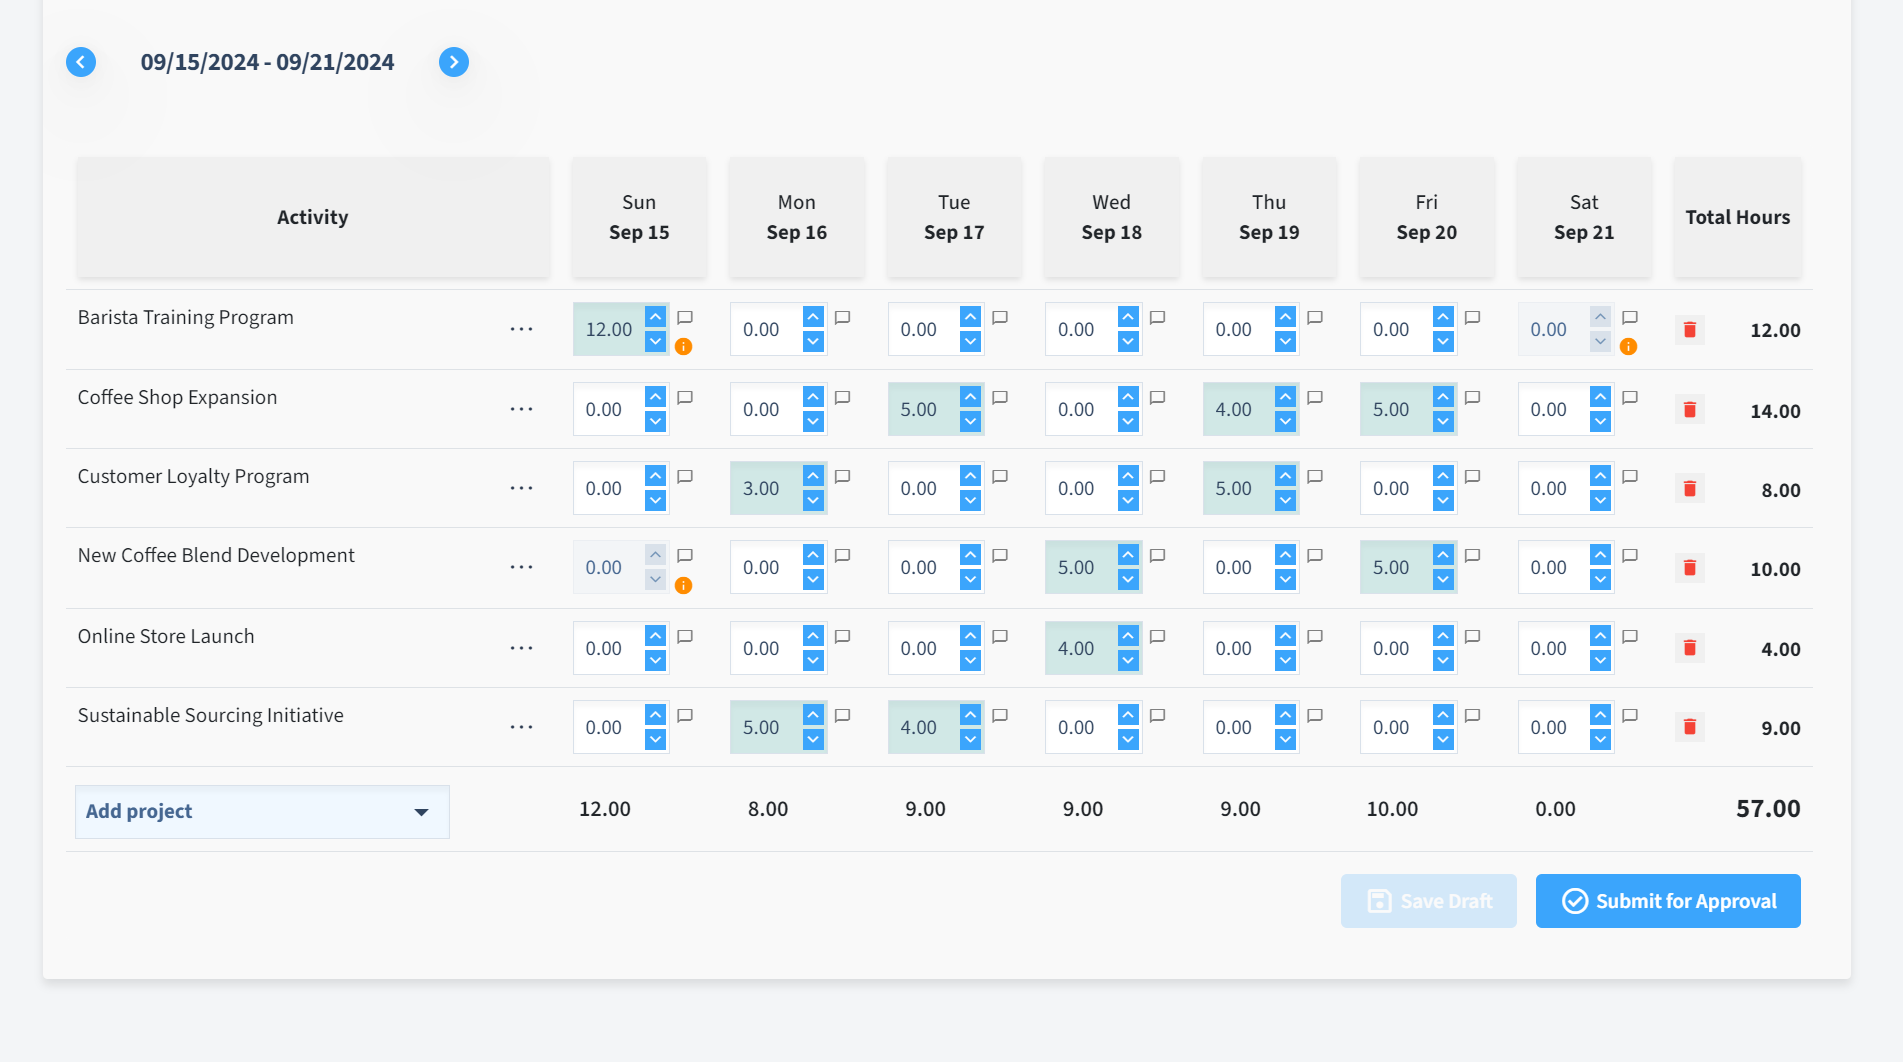1903x1062 pixels.
Task: Decrement Coffee Shop Expansion Tuesday hours
Action: (968, 419)
